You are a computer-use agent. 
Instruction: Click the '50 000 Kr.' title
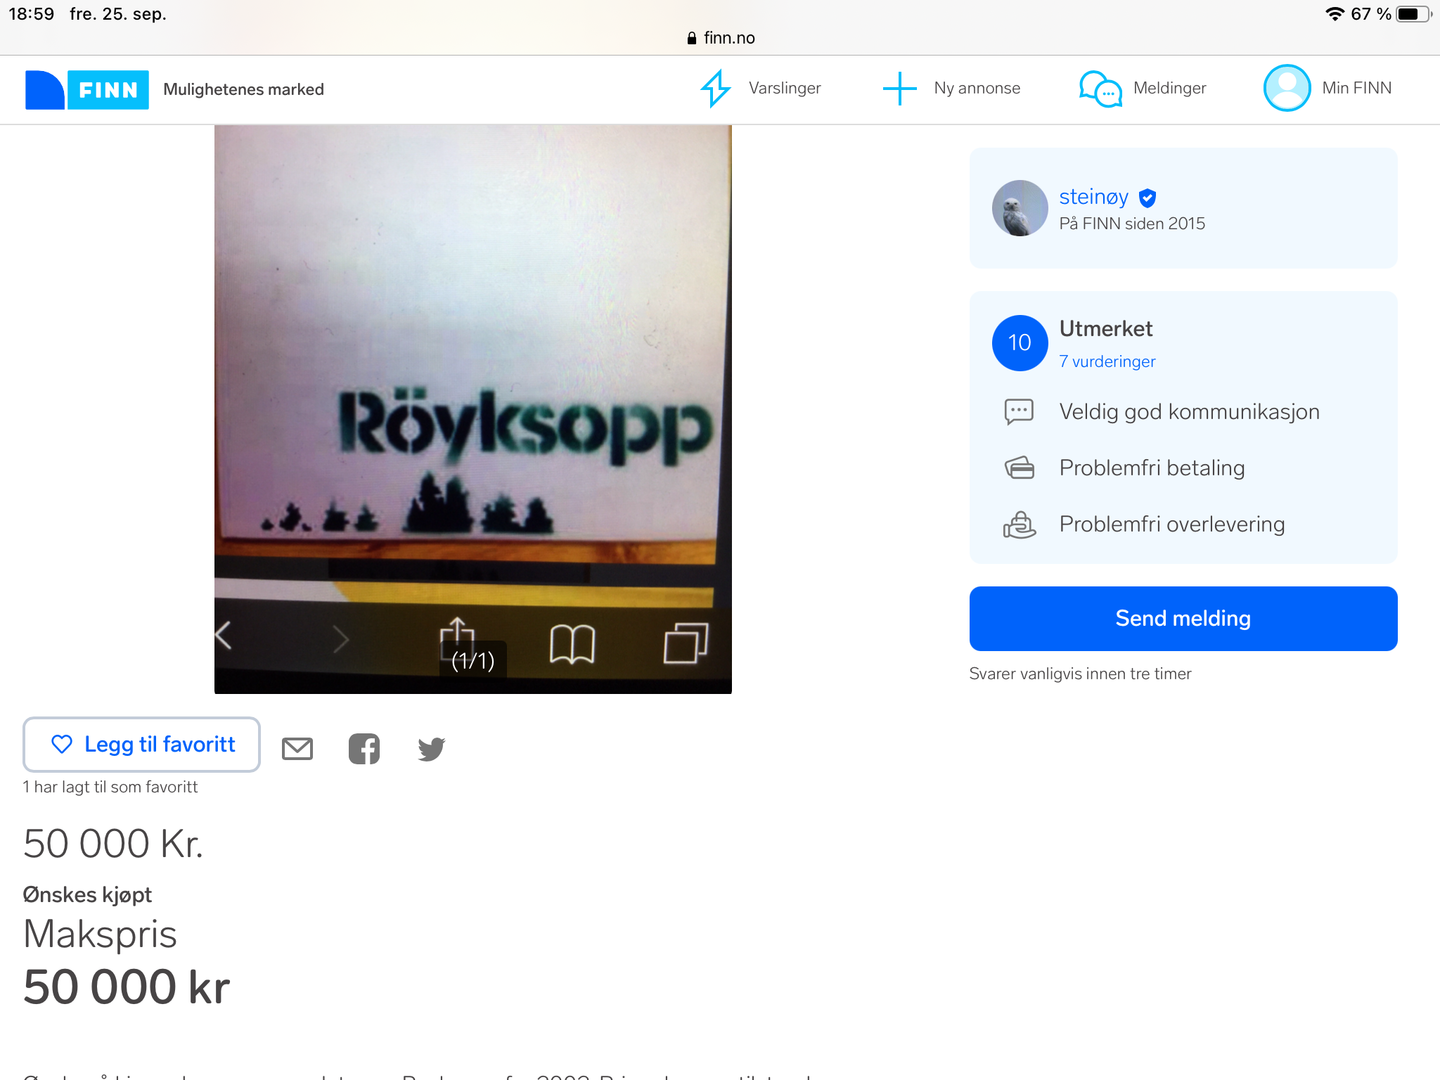[x=113, y=844]
